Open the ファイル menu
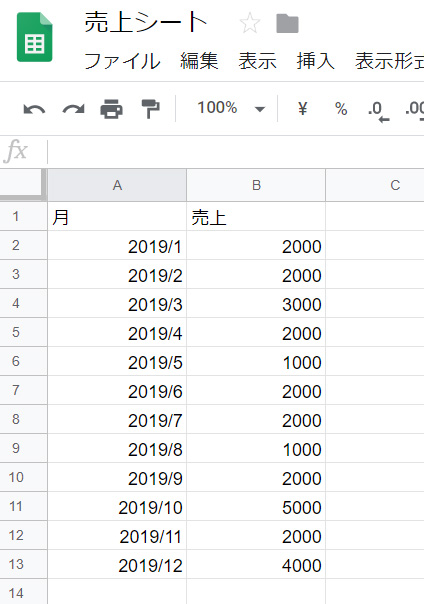 tap(122, 61)
